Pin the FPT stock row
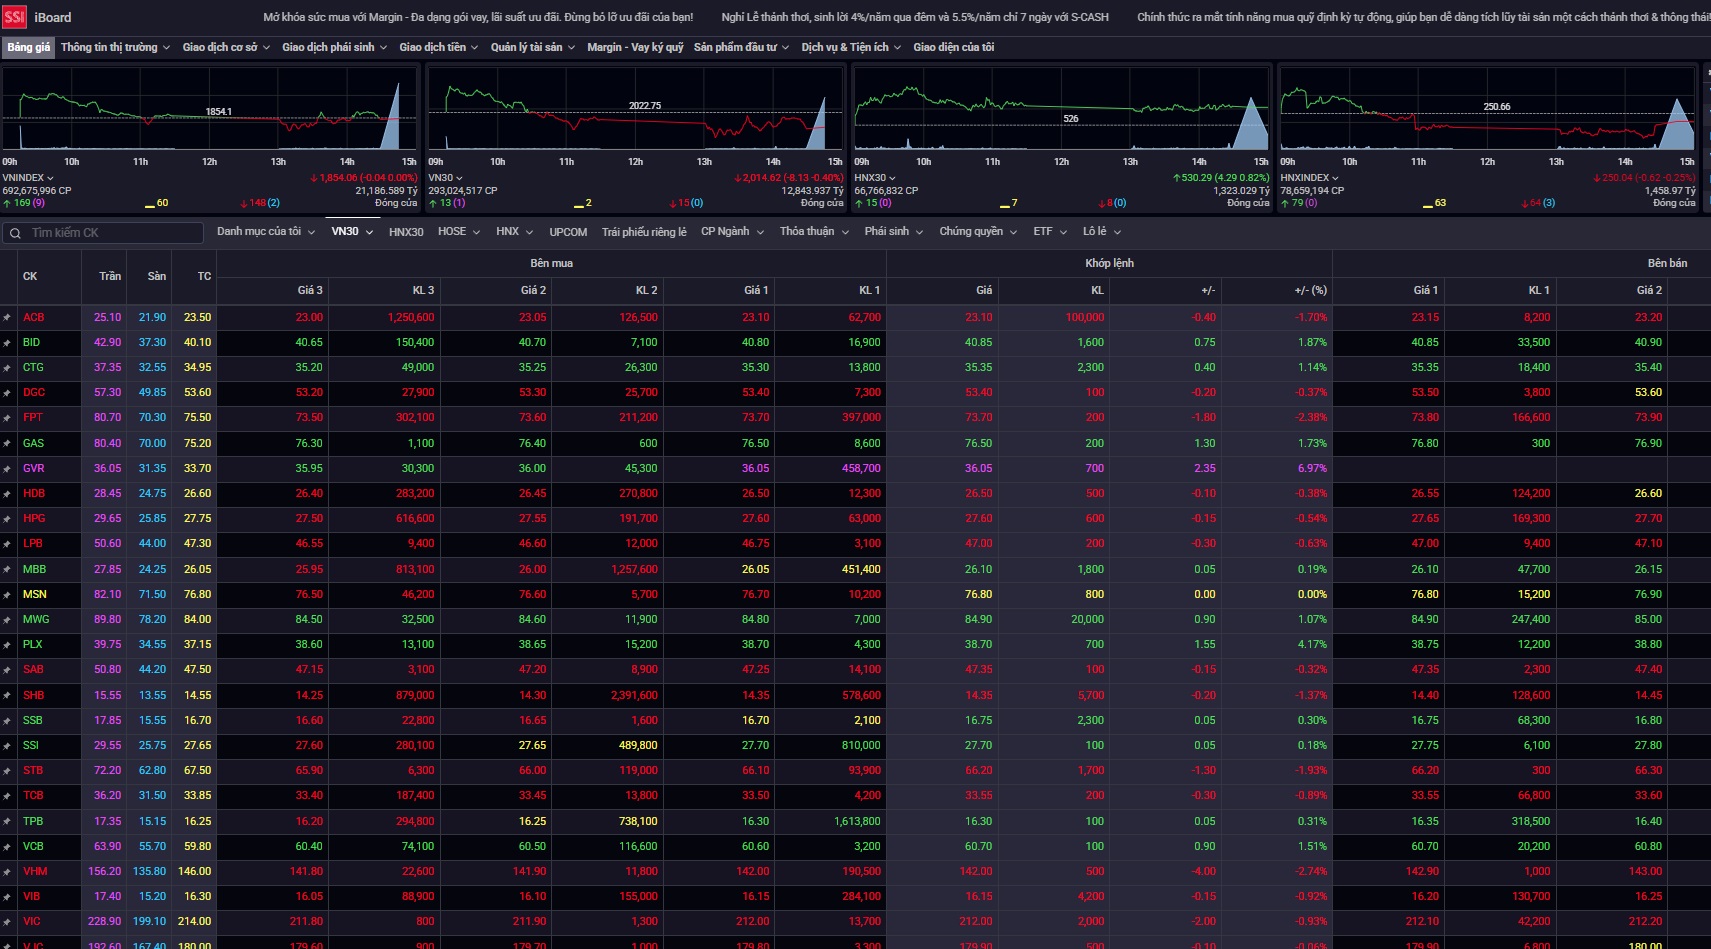This screenshot has width=1711, height=949. (7, 418)
